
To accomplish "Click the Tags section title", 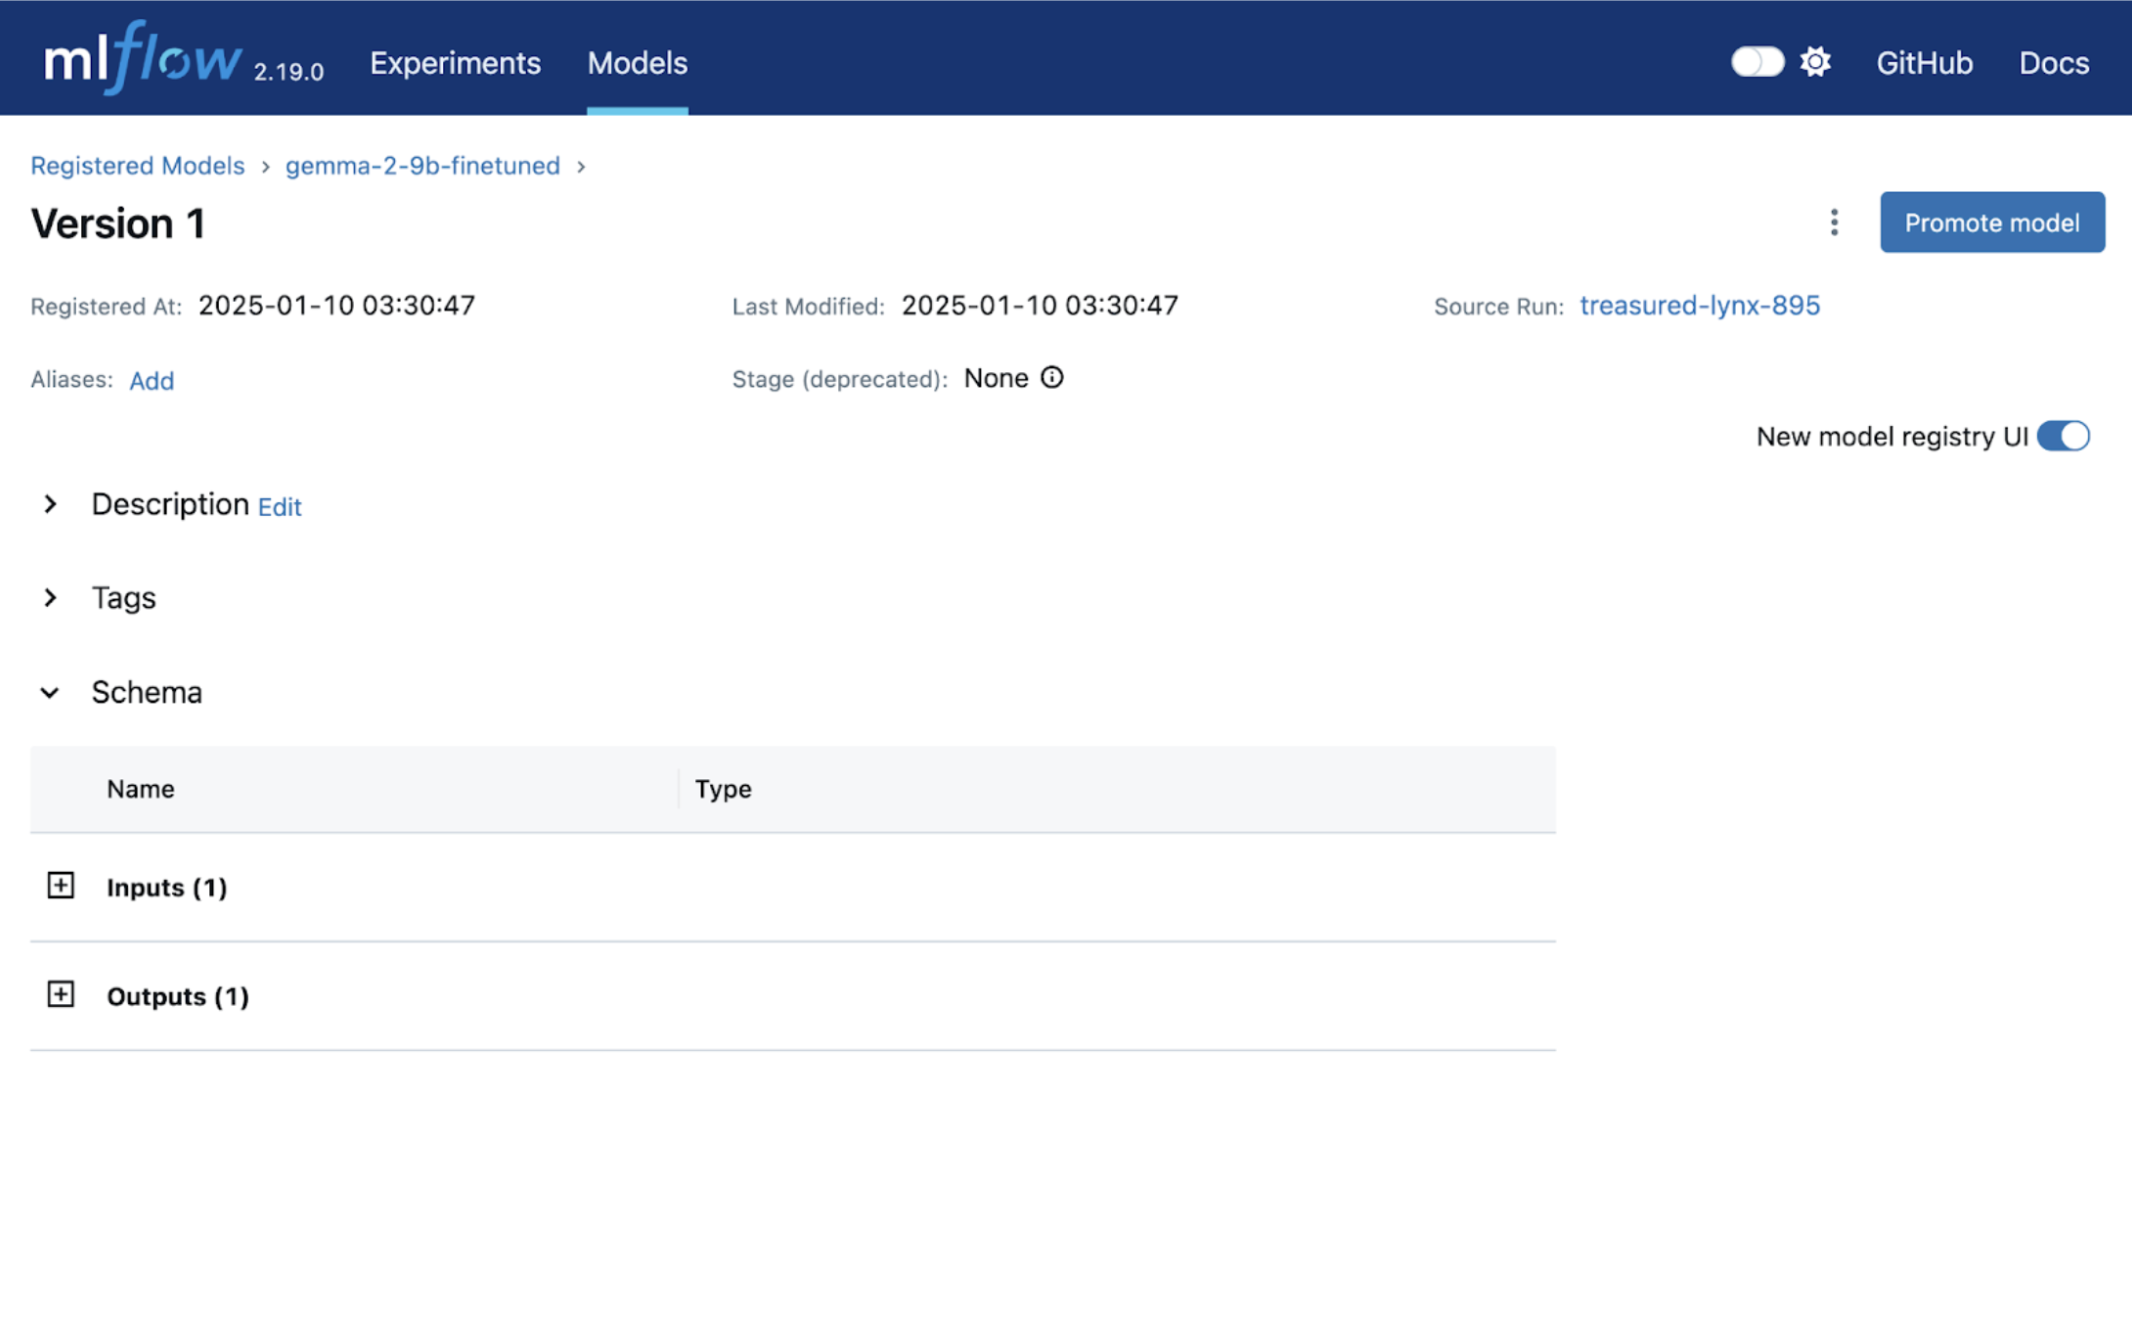I will coord(124,598).
